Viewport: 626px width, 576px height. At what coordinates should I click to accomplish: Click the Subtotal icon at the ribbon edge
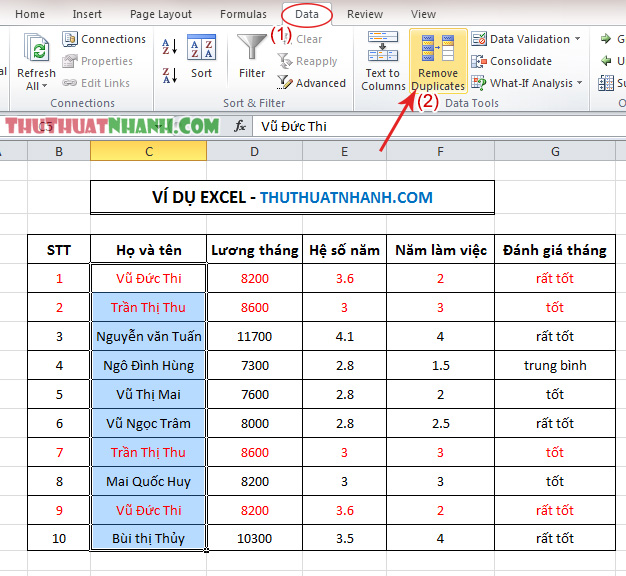(x=606, y=83)
